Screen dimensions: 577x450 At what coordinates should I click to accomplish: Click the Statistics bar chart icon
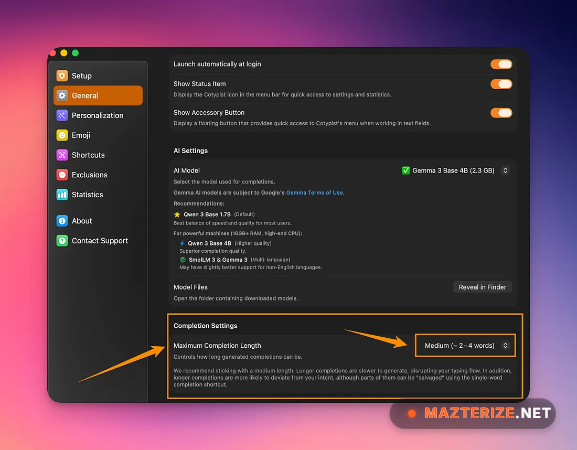coord(62,194)
